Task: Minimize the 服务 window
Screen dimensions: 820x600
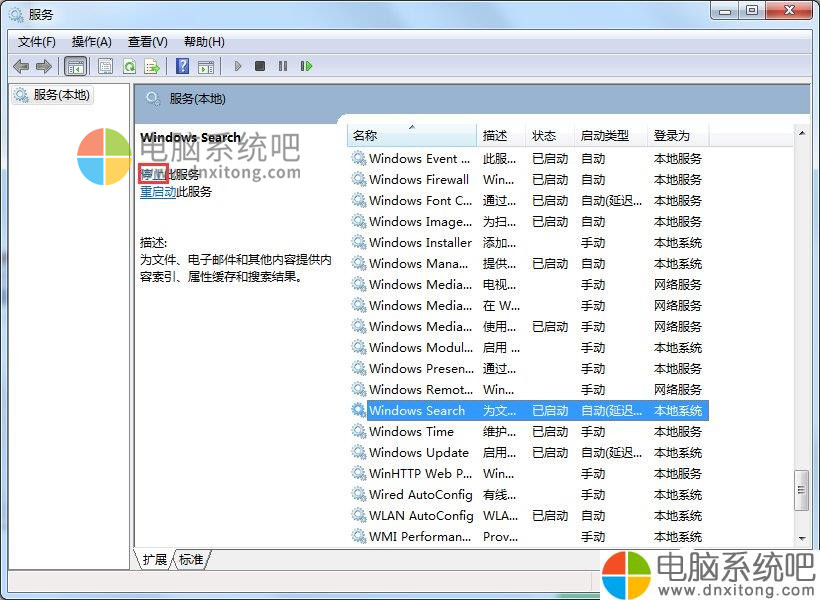Action: click(x=725, y=12)
